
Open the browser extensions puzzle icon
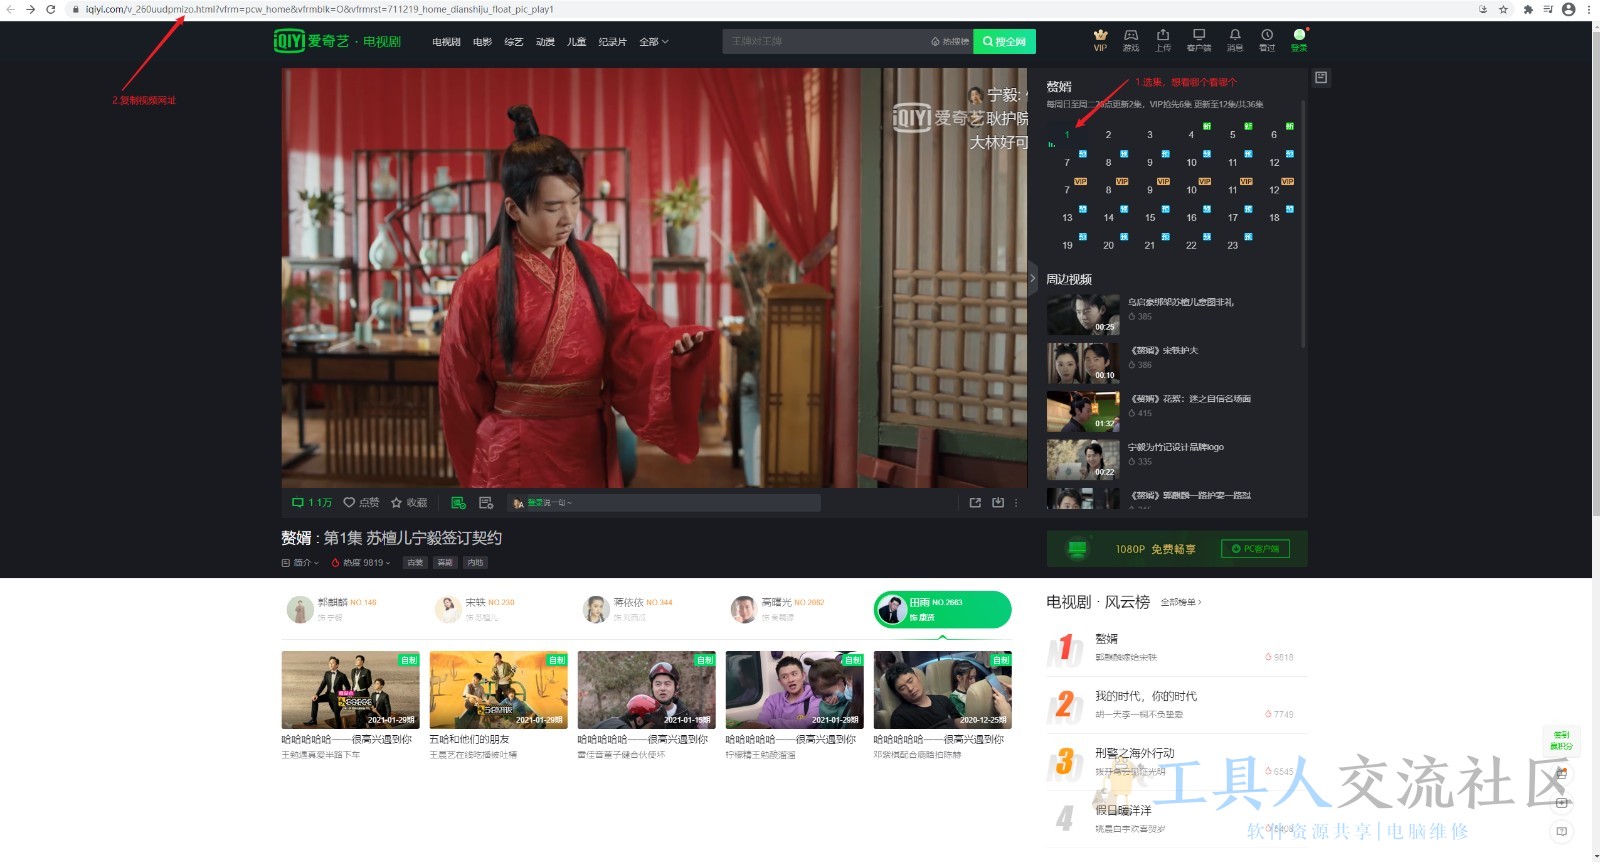click(1528, 9)
